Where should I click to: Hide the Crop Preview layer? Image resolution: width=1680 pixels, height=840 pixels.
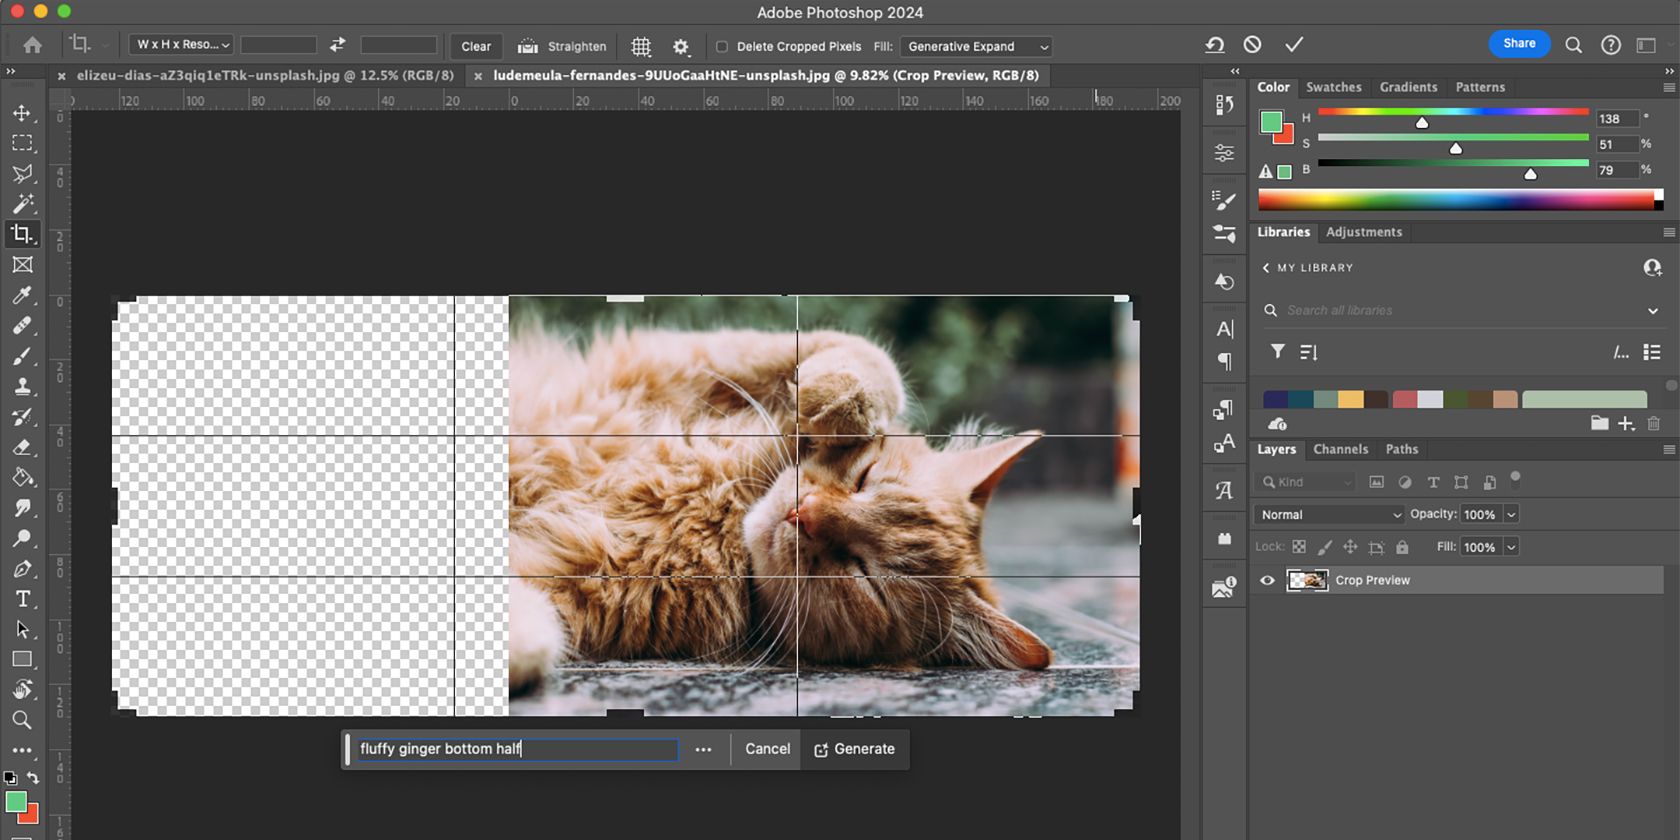click(x=1267, y=580)
